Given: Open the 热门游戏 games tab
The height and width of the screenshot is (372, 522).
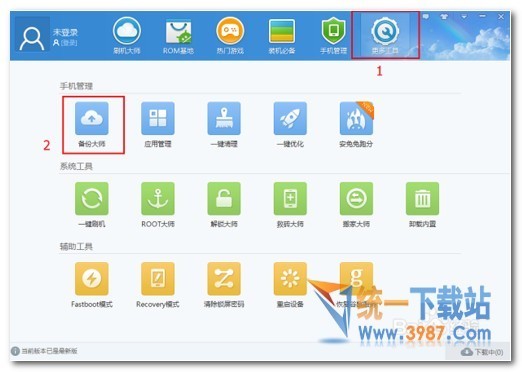Looking at the screenshot, I should tap(230, 36).
